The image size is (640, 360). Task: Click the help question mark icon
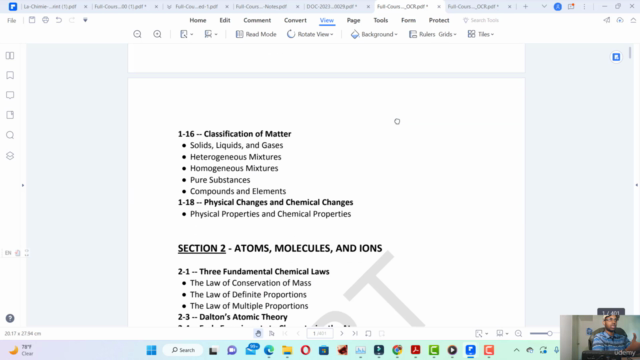tap(10, 318)
